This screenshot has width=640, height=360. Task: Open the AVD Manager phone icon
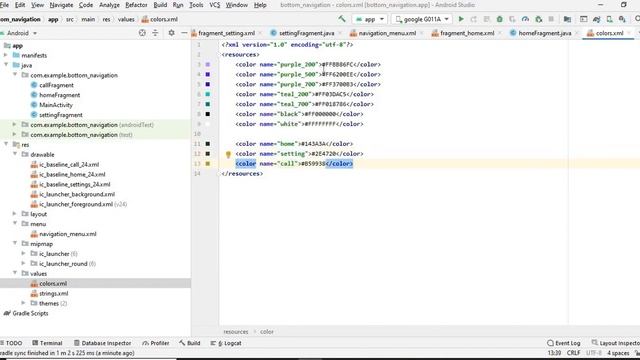click(609, 19)
